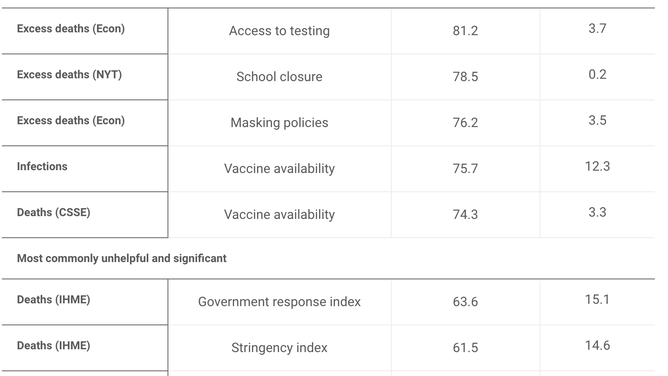Viewport: 668px width, 376px height.
Task: Click the 15.1 value cell
Action: pos(597,299)
